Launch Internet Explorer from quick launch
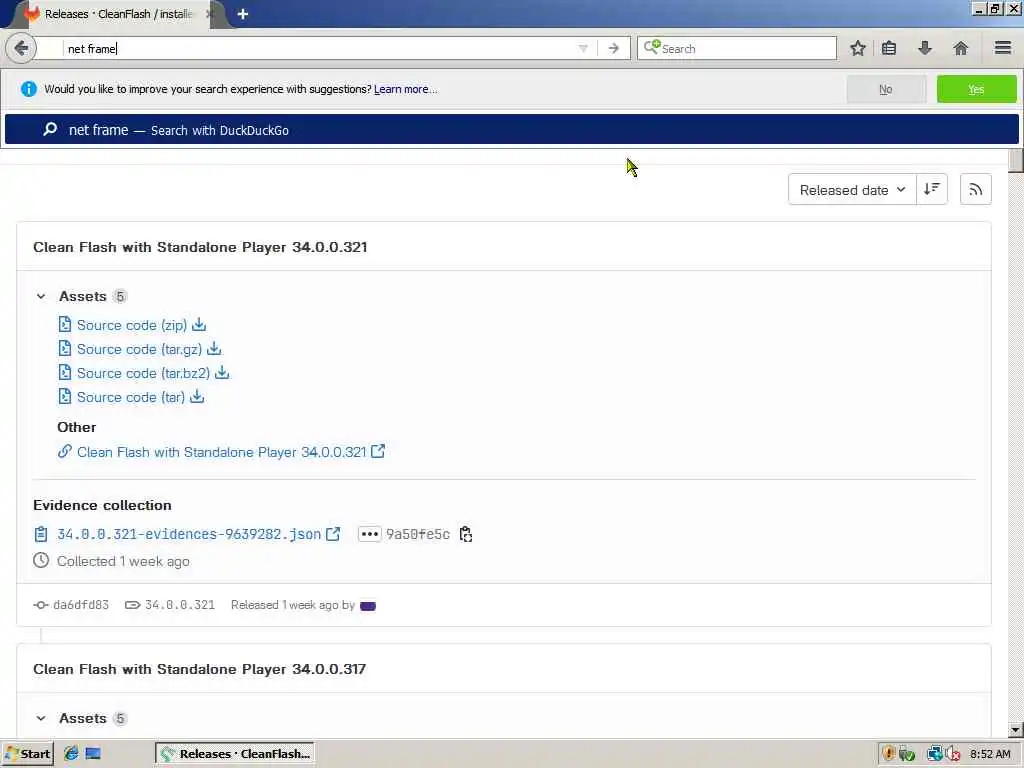 click(71, 753)
